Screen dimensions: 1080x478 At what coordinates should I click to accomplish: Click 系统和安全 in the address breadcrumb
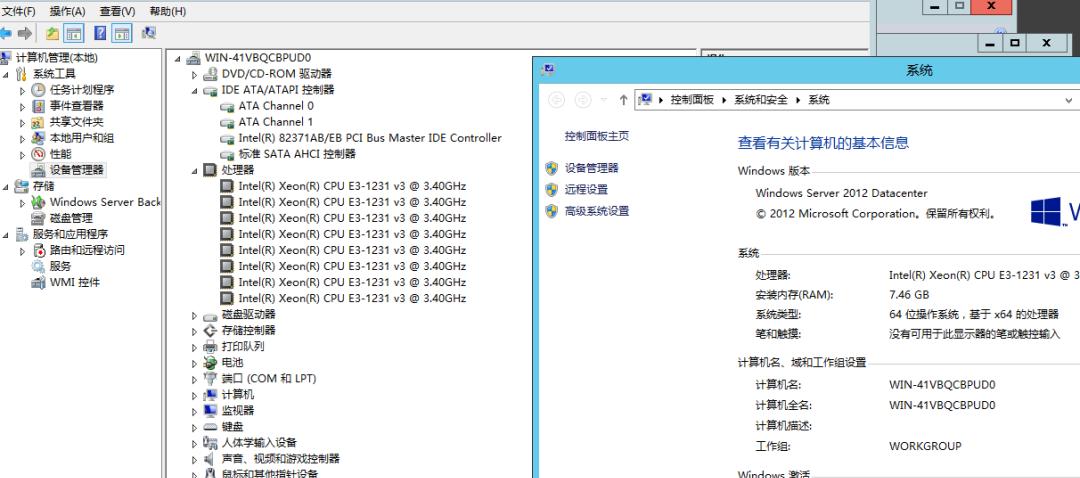point(760,100)
